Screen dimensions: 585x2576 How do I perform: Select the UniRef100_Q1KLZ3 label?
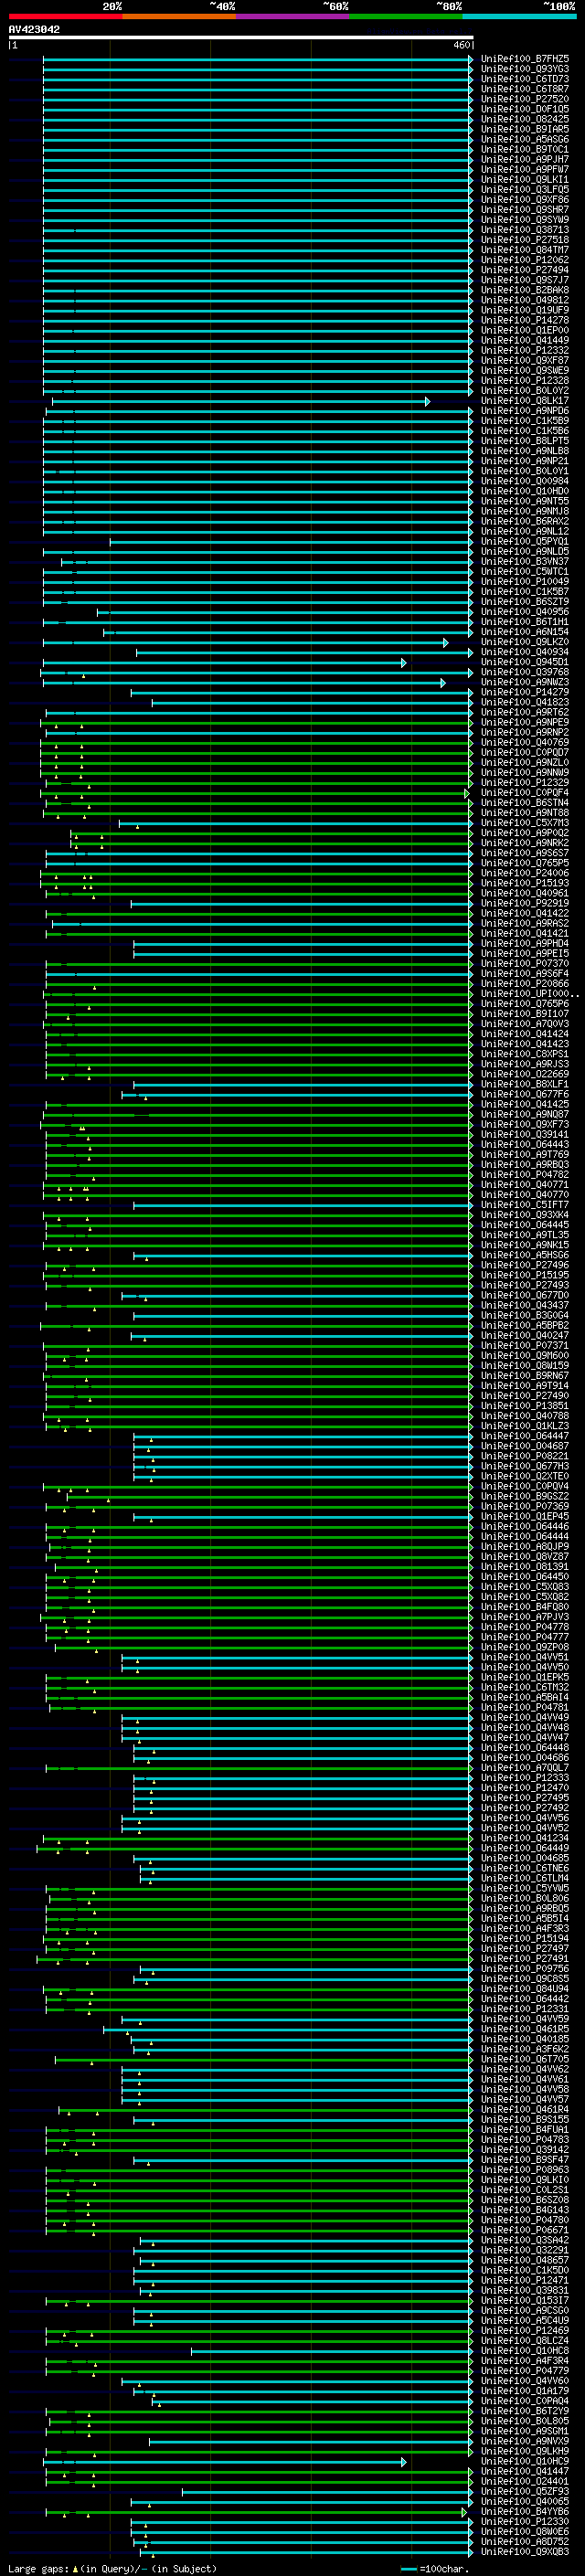(525, 1426)
